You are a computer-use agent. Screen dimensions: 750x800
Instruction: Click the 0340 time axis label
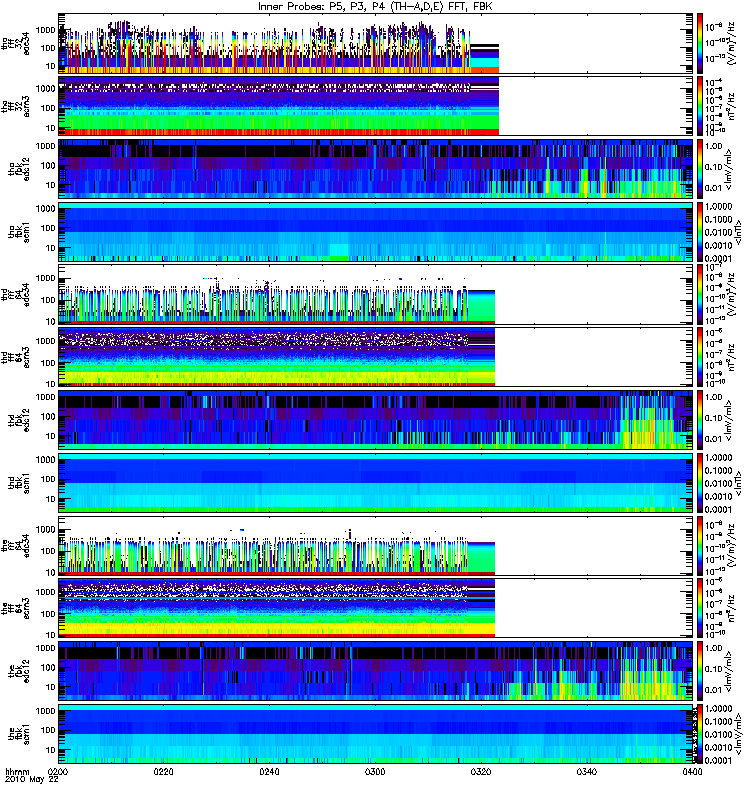586,772
